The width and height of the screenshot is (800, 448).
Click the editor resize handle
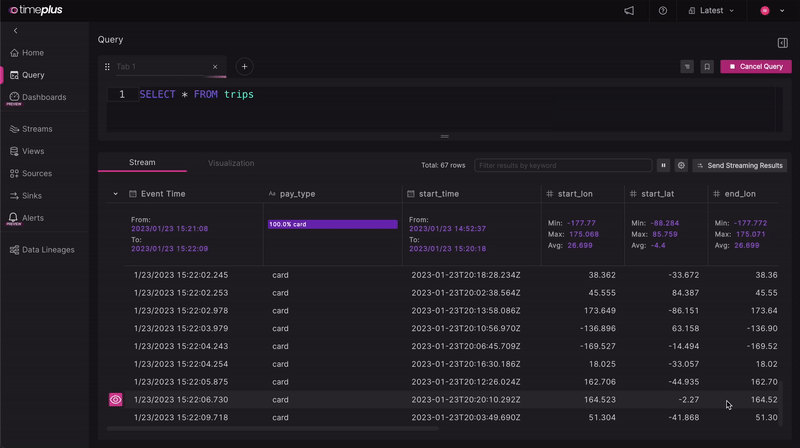[x=444, y=137]
